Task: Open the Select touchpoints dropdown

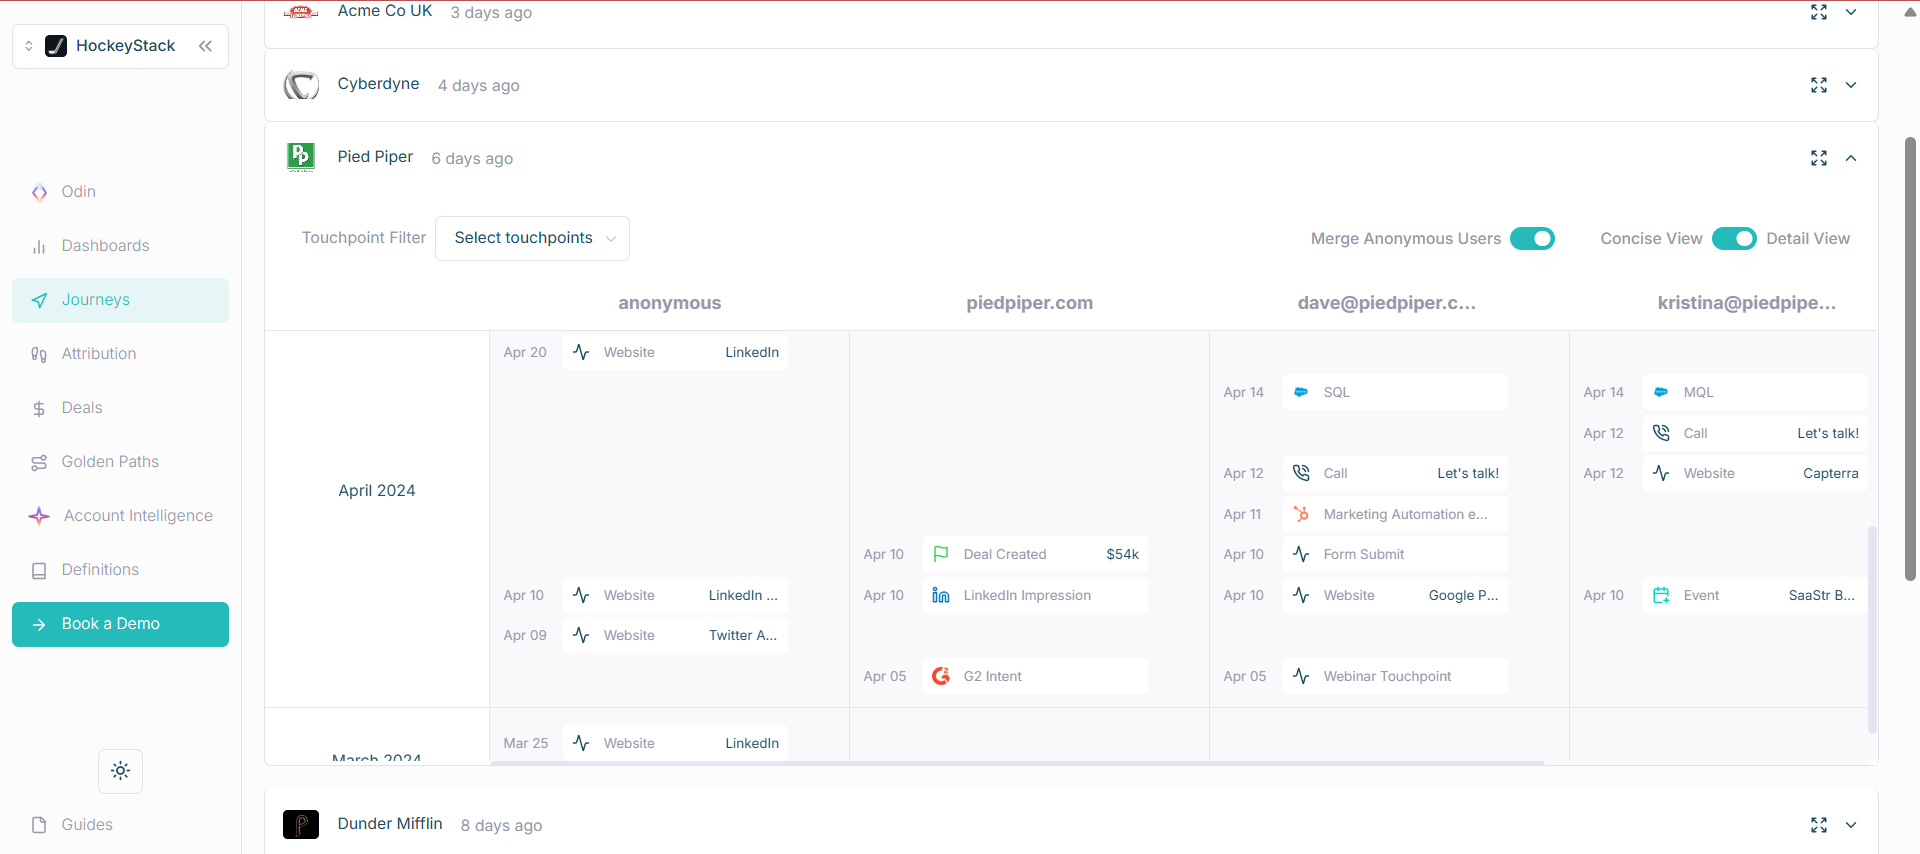Action: point(532,238)
